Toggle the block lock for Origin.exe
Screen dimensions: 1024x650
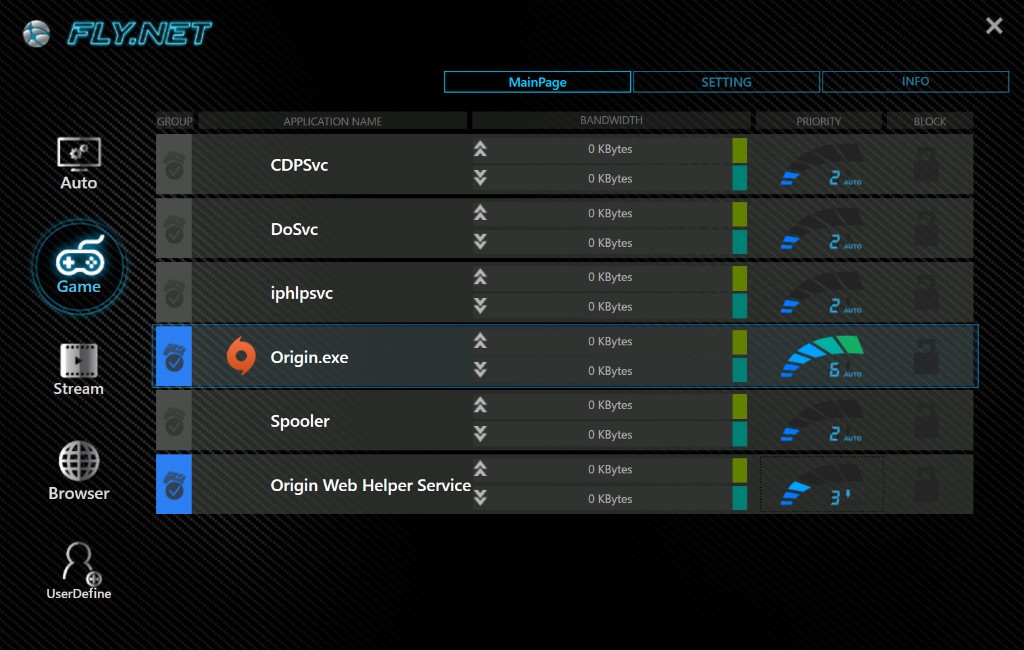[x=925, y=356]
